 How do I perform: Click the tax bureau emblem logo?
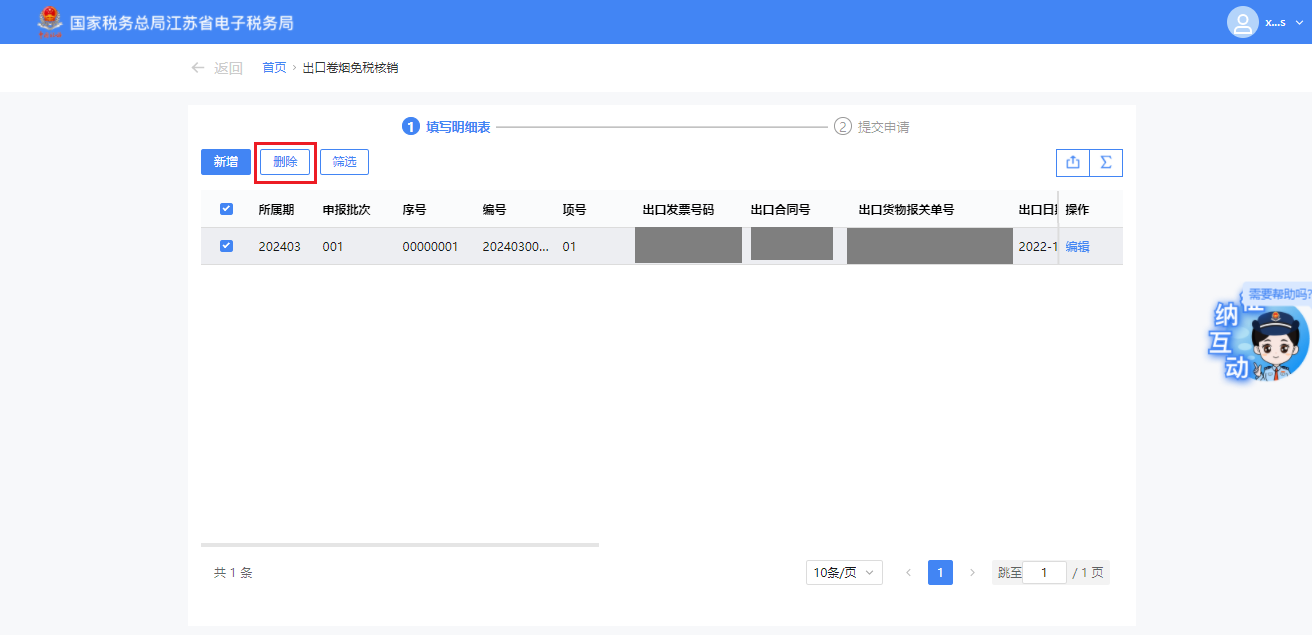point(49,22)
